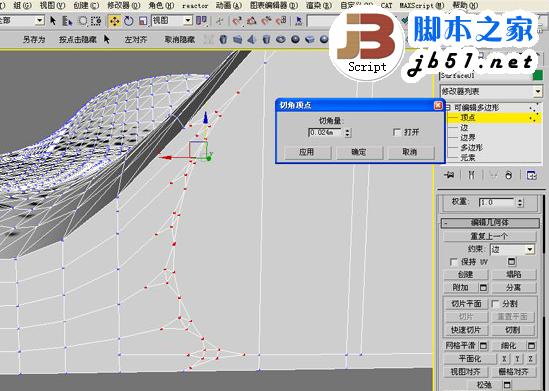
Task: Open settings box next to 保持 UV
Action: [512, 261]
